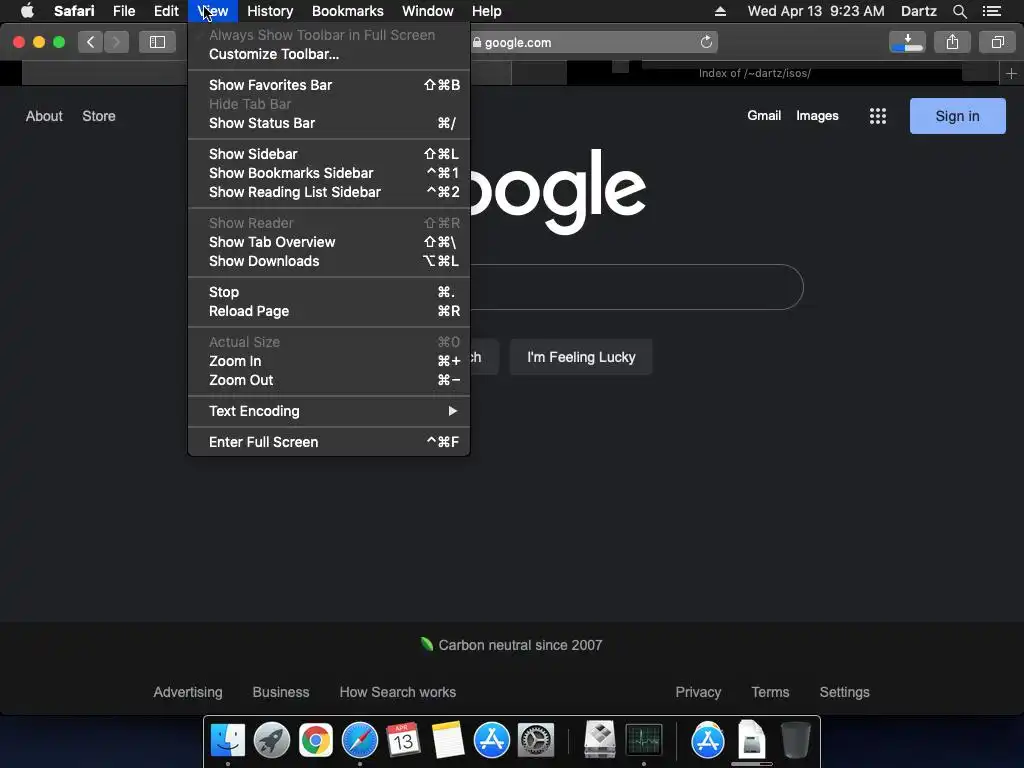Add a new tab with plus button
1024x768 pixels.
pyautogui.click(x=1011, y=73)
